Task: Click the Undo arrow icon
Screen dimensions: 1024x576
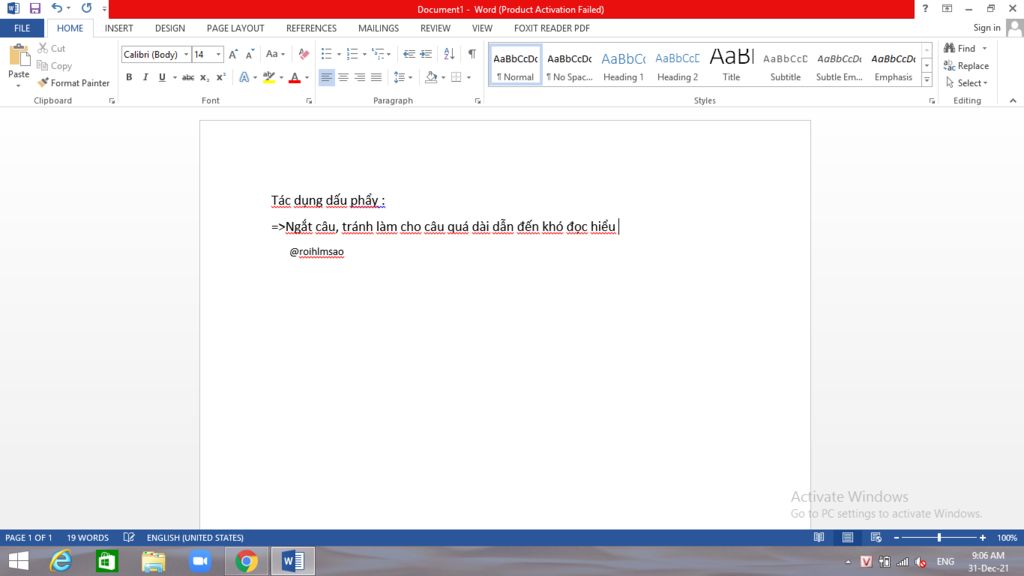Action: click(x=57, y=8)
